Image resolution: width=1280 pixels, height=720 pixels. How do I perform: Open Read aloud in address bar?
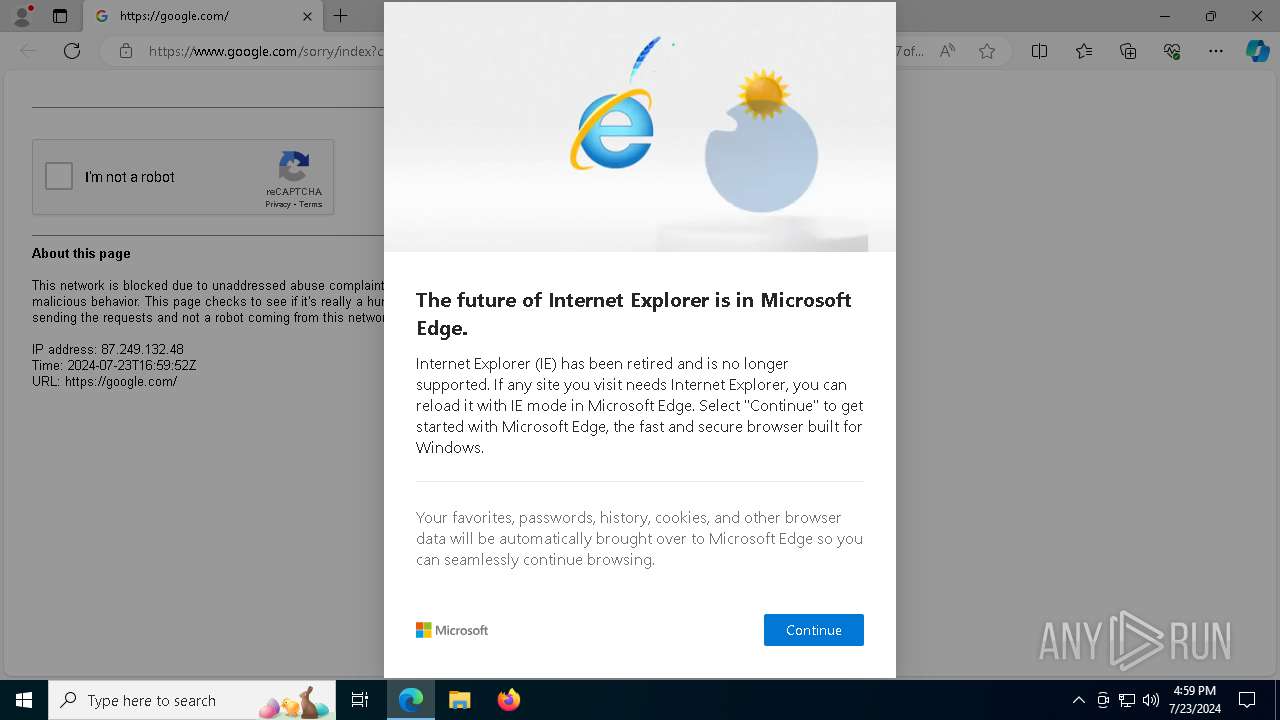tap(947, 51)
